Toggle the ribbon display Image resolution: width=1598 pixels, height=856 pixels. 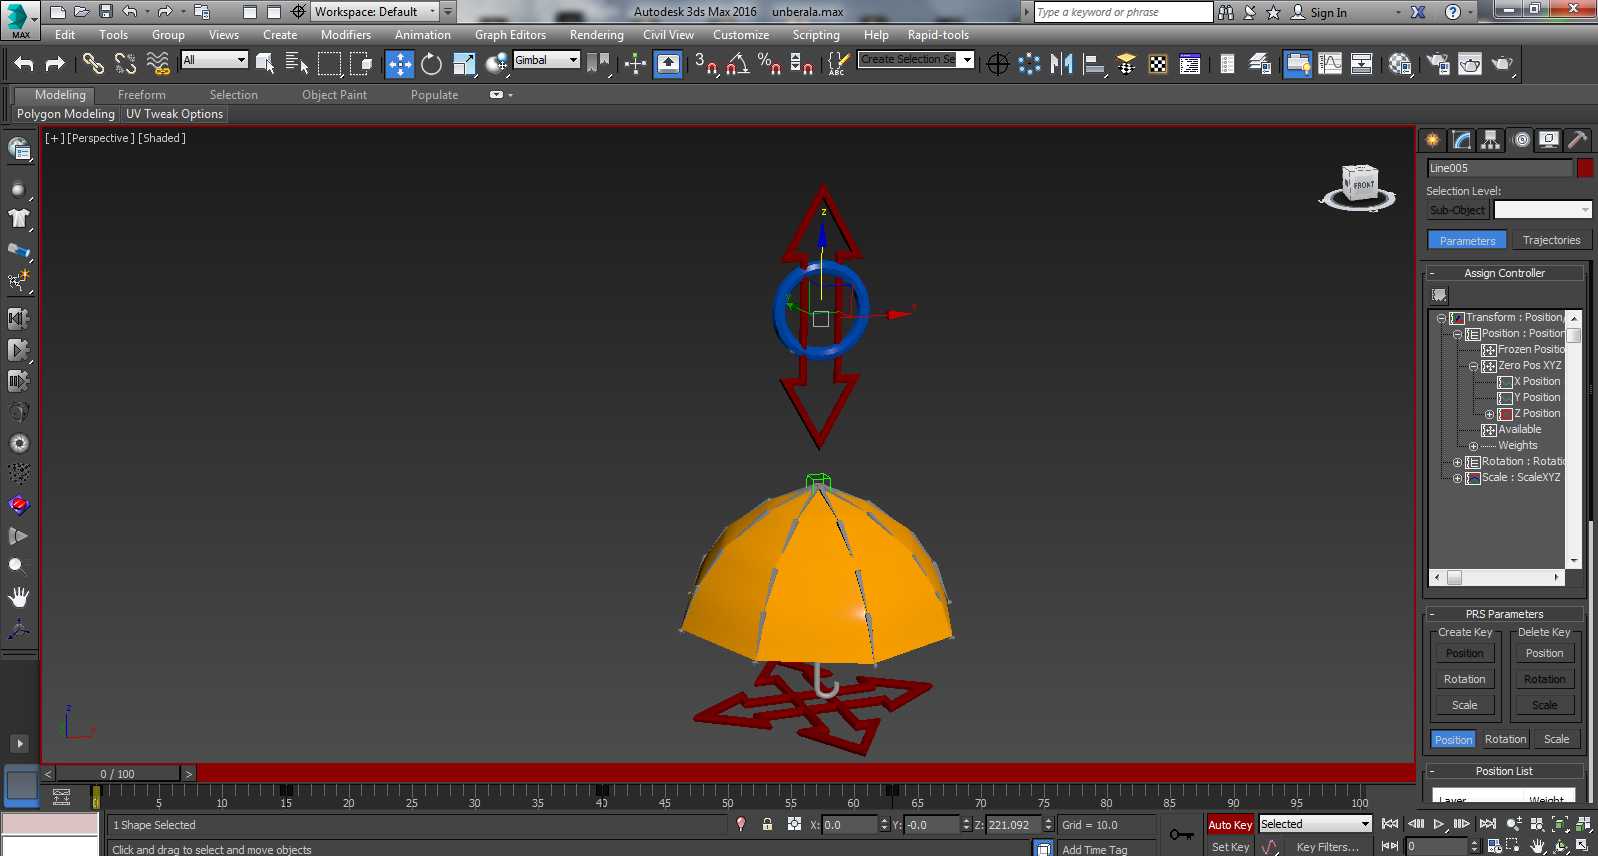pyautogui.click(x=1298, y=64)
